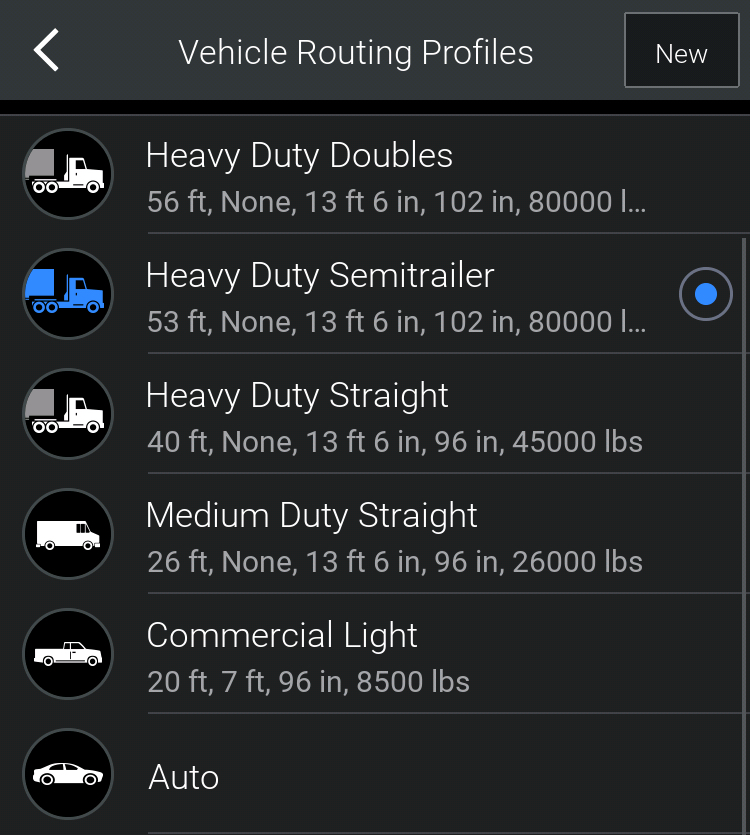The image size is (750, 835).
Task: Click the back arrow icon
Action: [x=46, y=51]
